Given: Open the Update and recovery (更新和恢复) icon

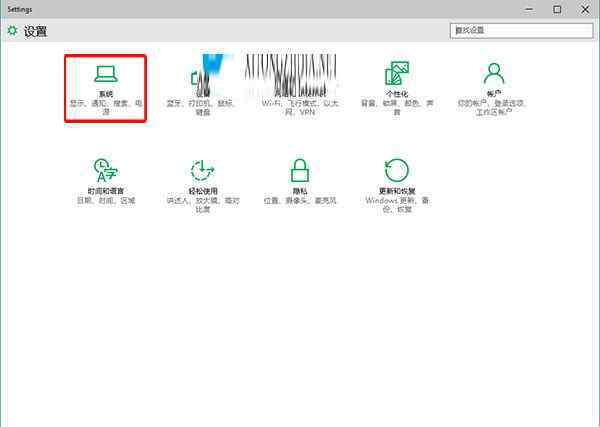Looking at the screenshot, I should [x=397, y=170].
